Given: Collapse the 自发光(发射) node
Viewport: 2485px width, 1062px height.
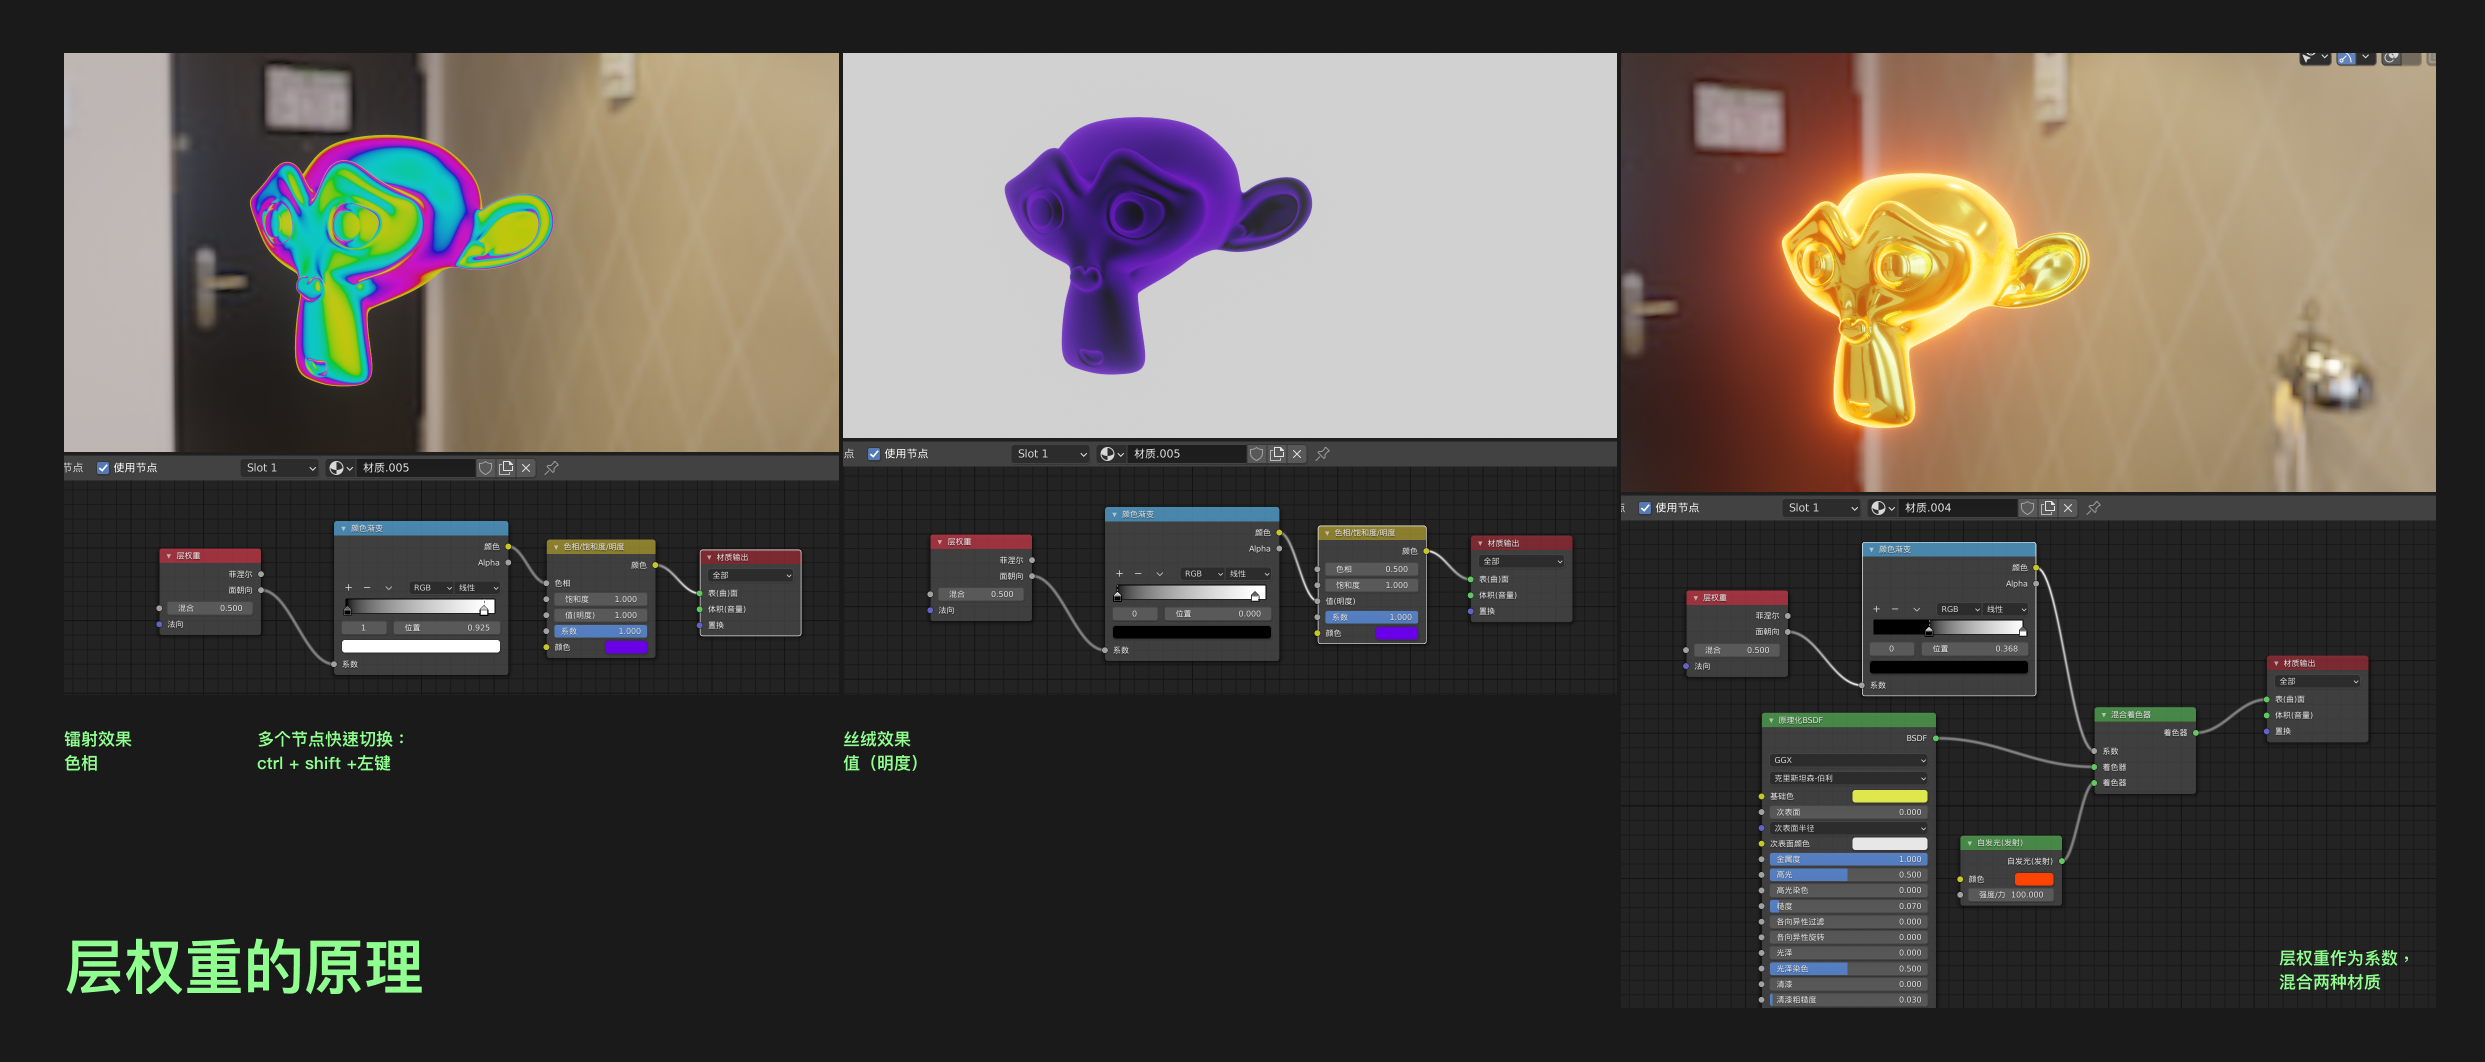Looking at the screenshot, I should point(1970,843).
